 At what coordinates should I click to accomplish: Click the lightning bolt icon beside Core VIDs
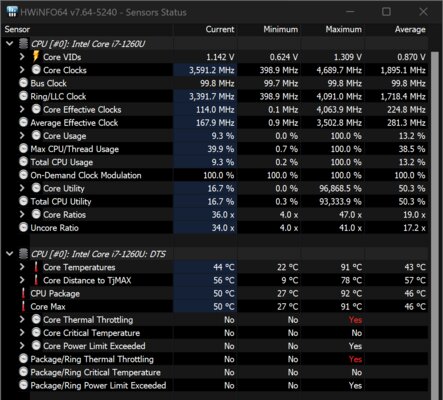(36, 56)
